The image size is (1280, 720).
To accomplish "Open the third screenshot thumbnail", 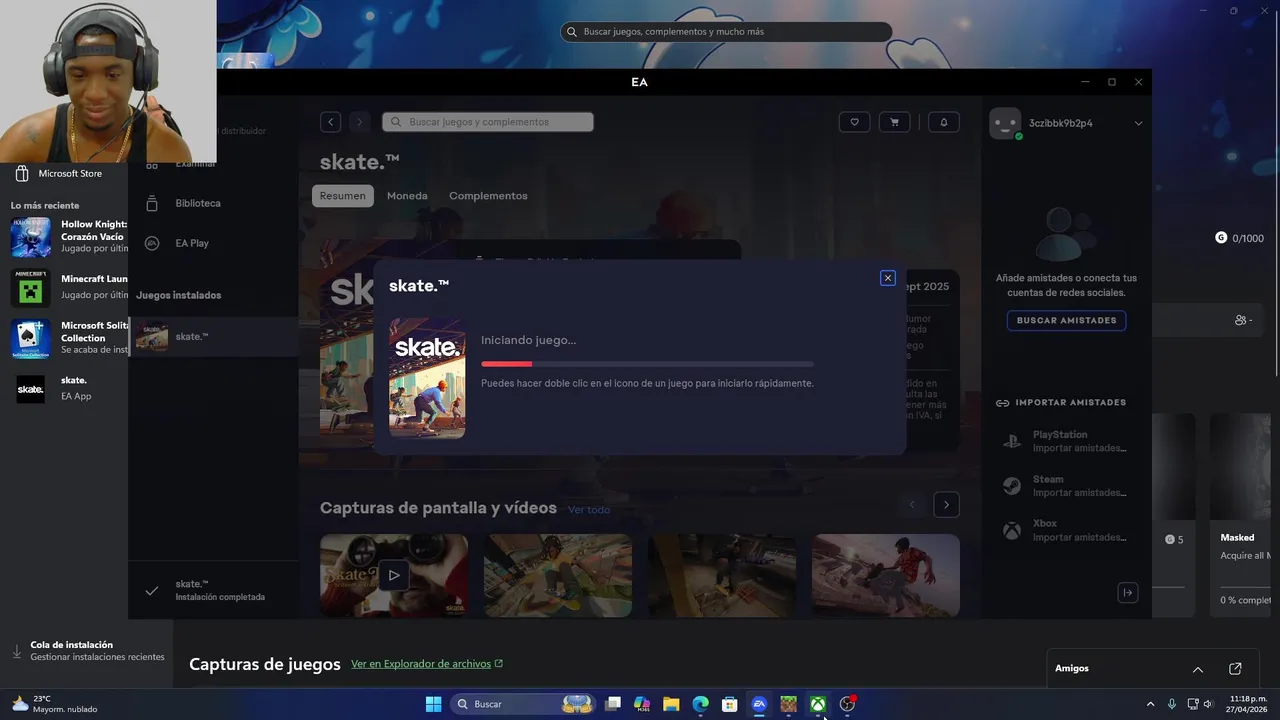I will tap(722, 575).
